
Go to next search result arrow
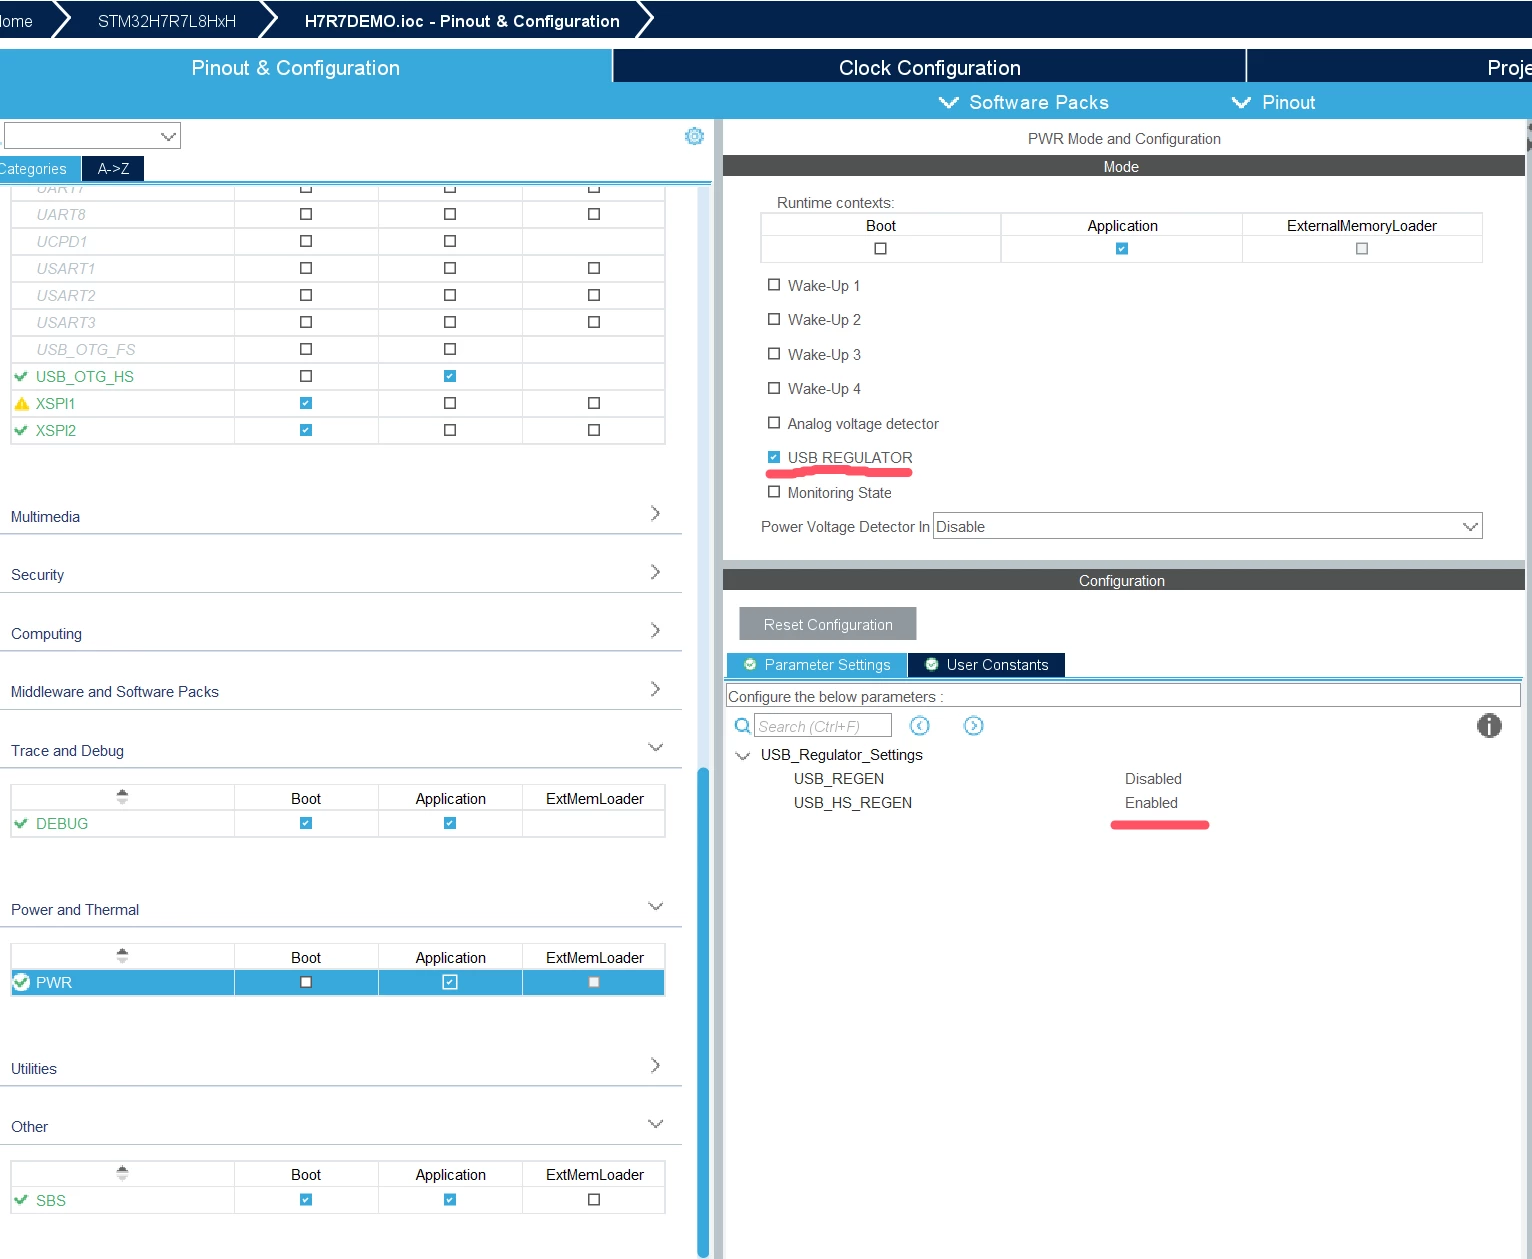(x=974, y=726)
